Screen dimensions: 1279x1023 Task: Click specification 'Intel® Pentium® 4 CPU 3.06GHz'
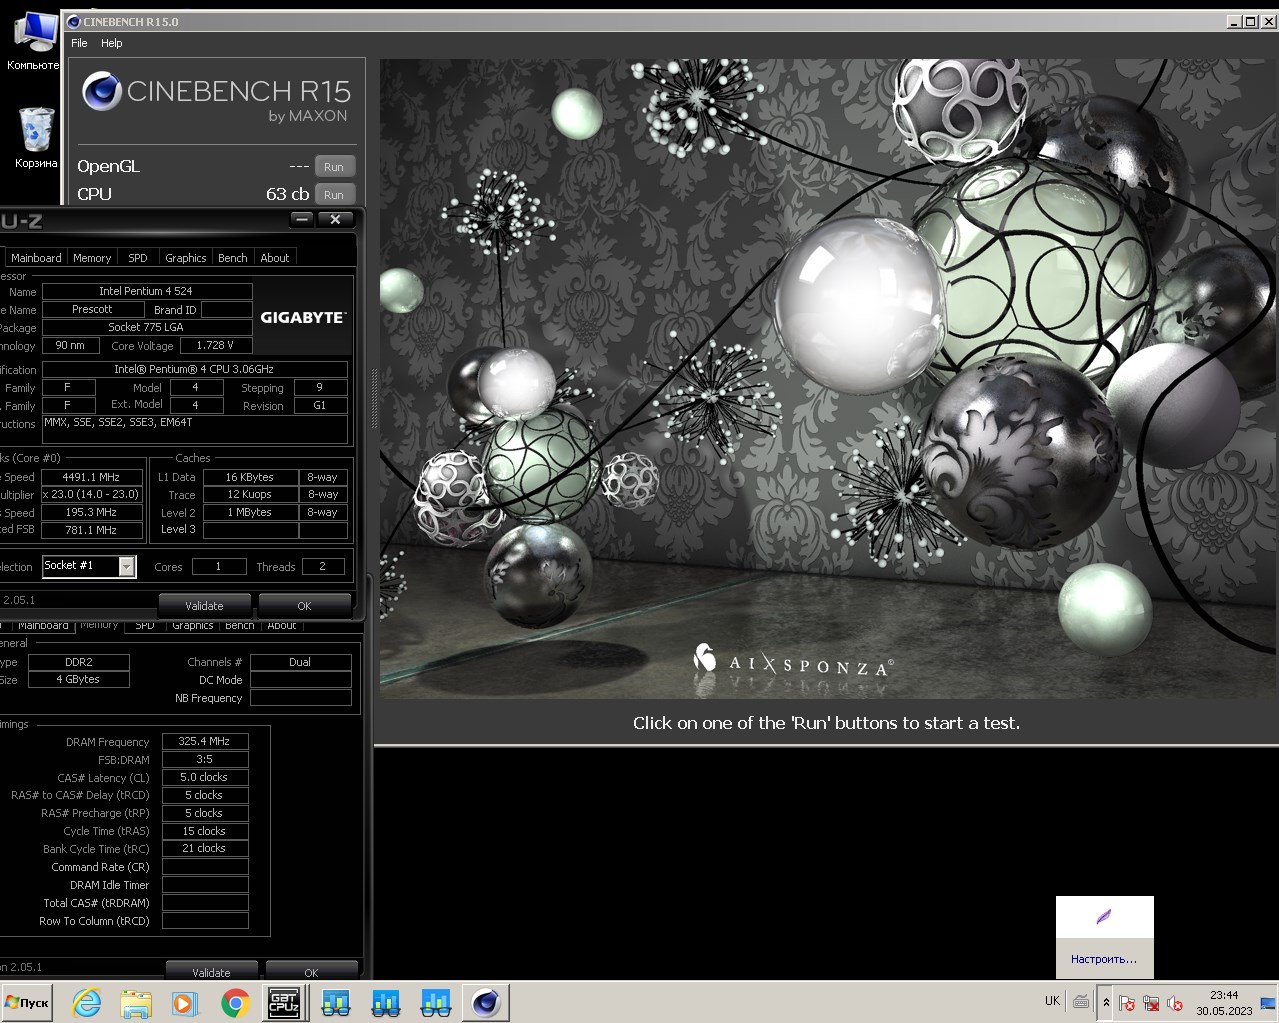(x=194, y=369)
